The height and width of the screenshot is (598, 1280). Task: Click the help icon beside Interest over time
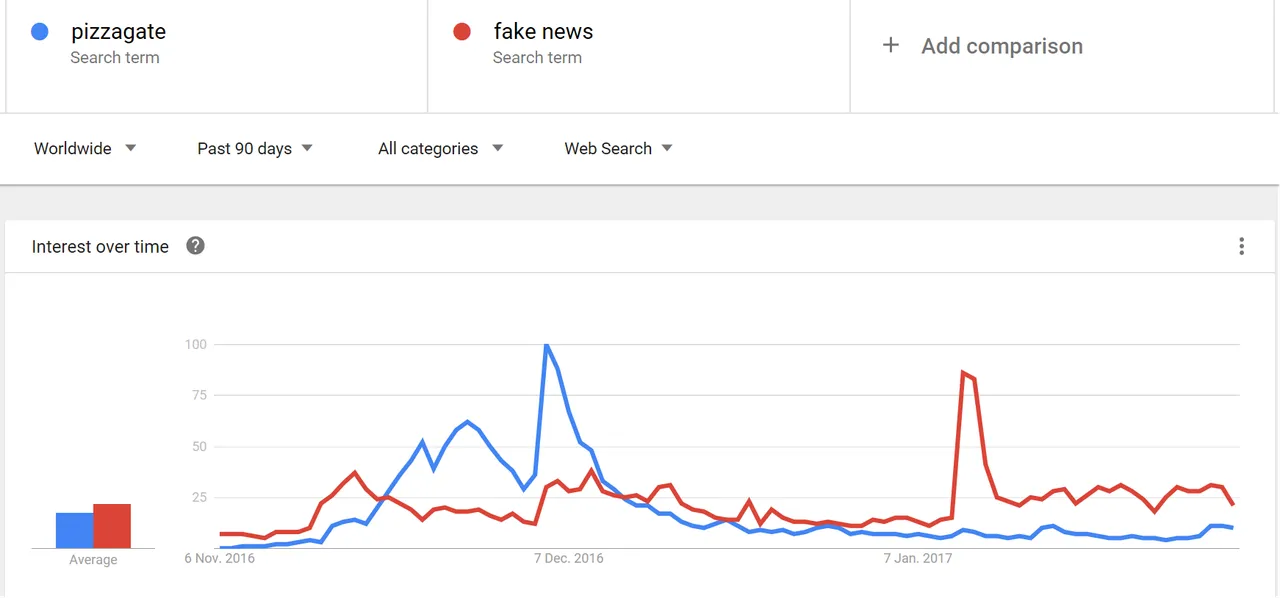[x=196, y=246]
